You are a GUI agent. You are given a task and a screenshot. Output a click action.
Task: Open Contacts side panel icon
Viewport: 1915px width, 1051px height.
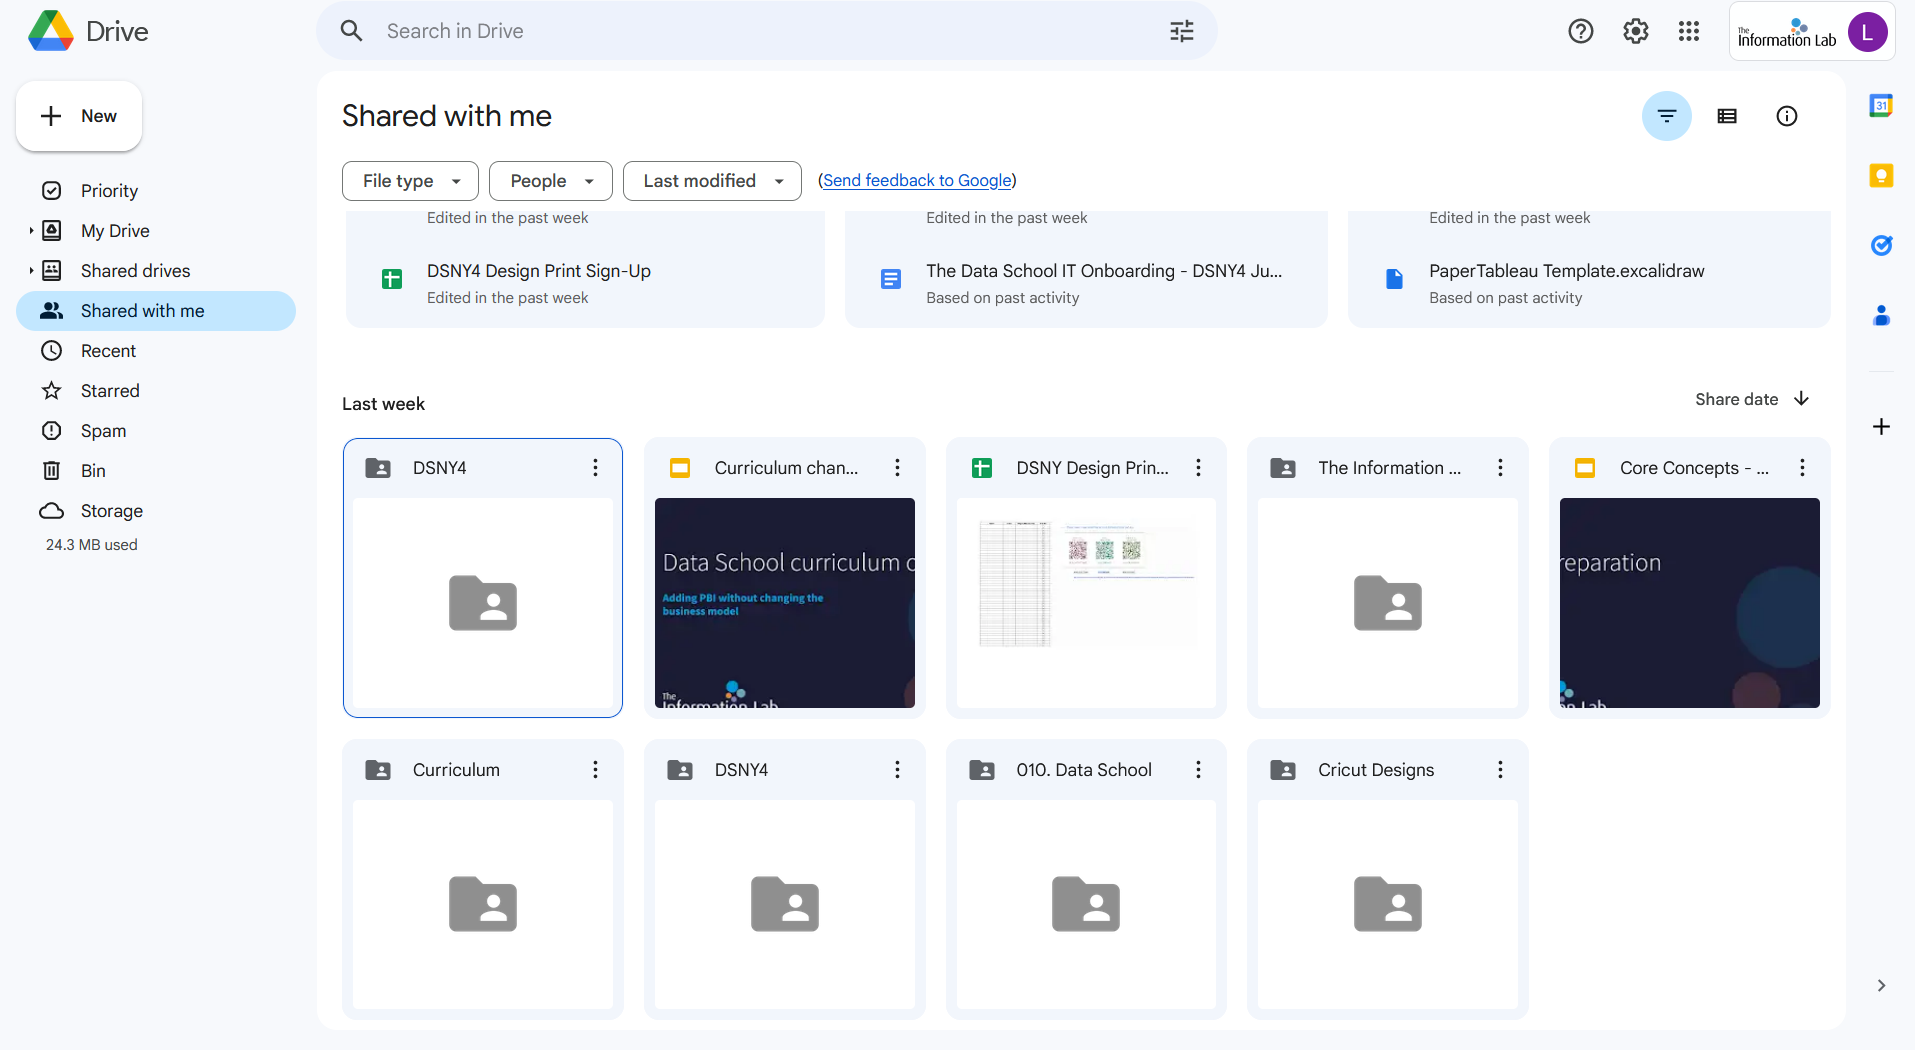pos(1881,316)
